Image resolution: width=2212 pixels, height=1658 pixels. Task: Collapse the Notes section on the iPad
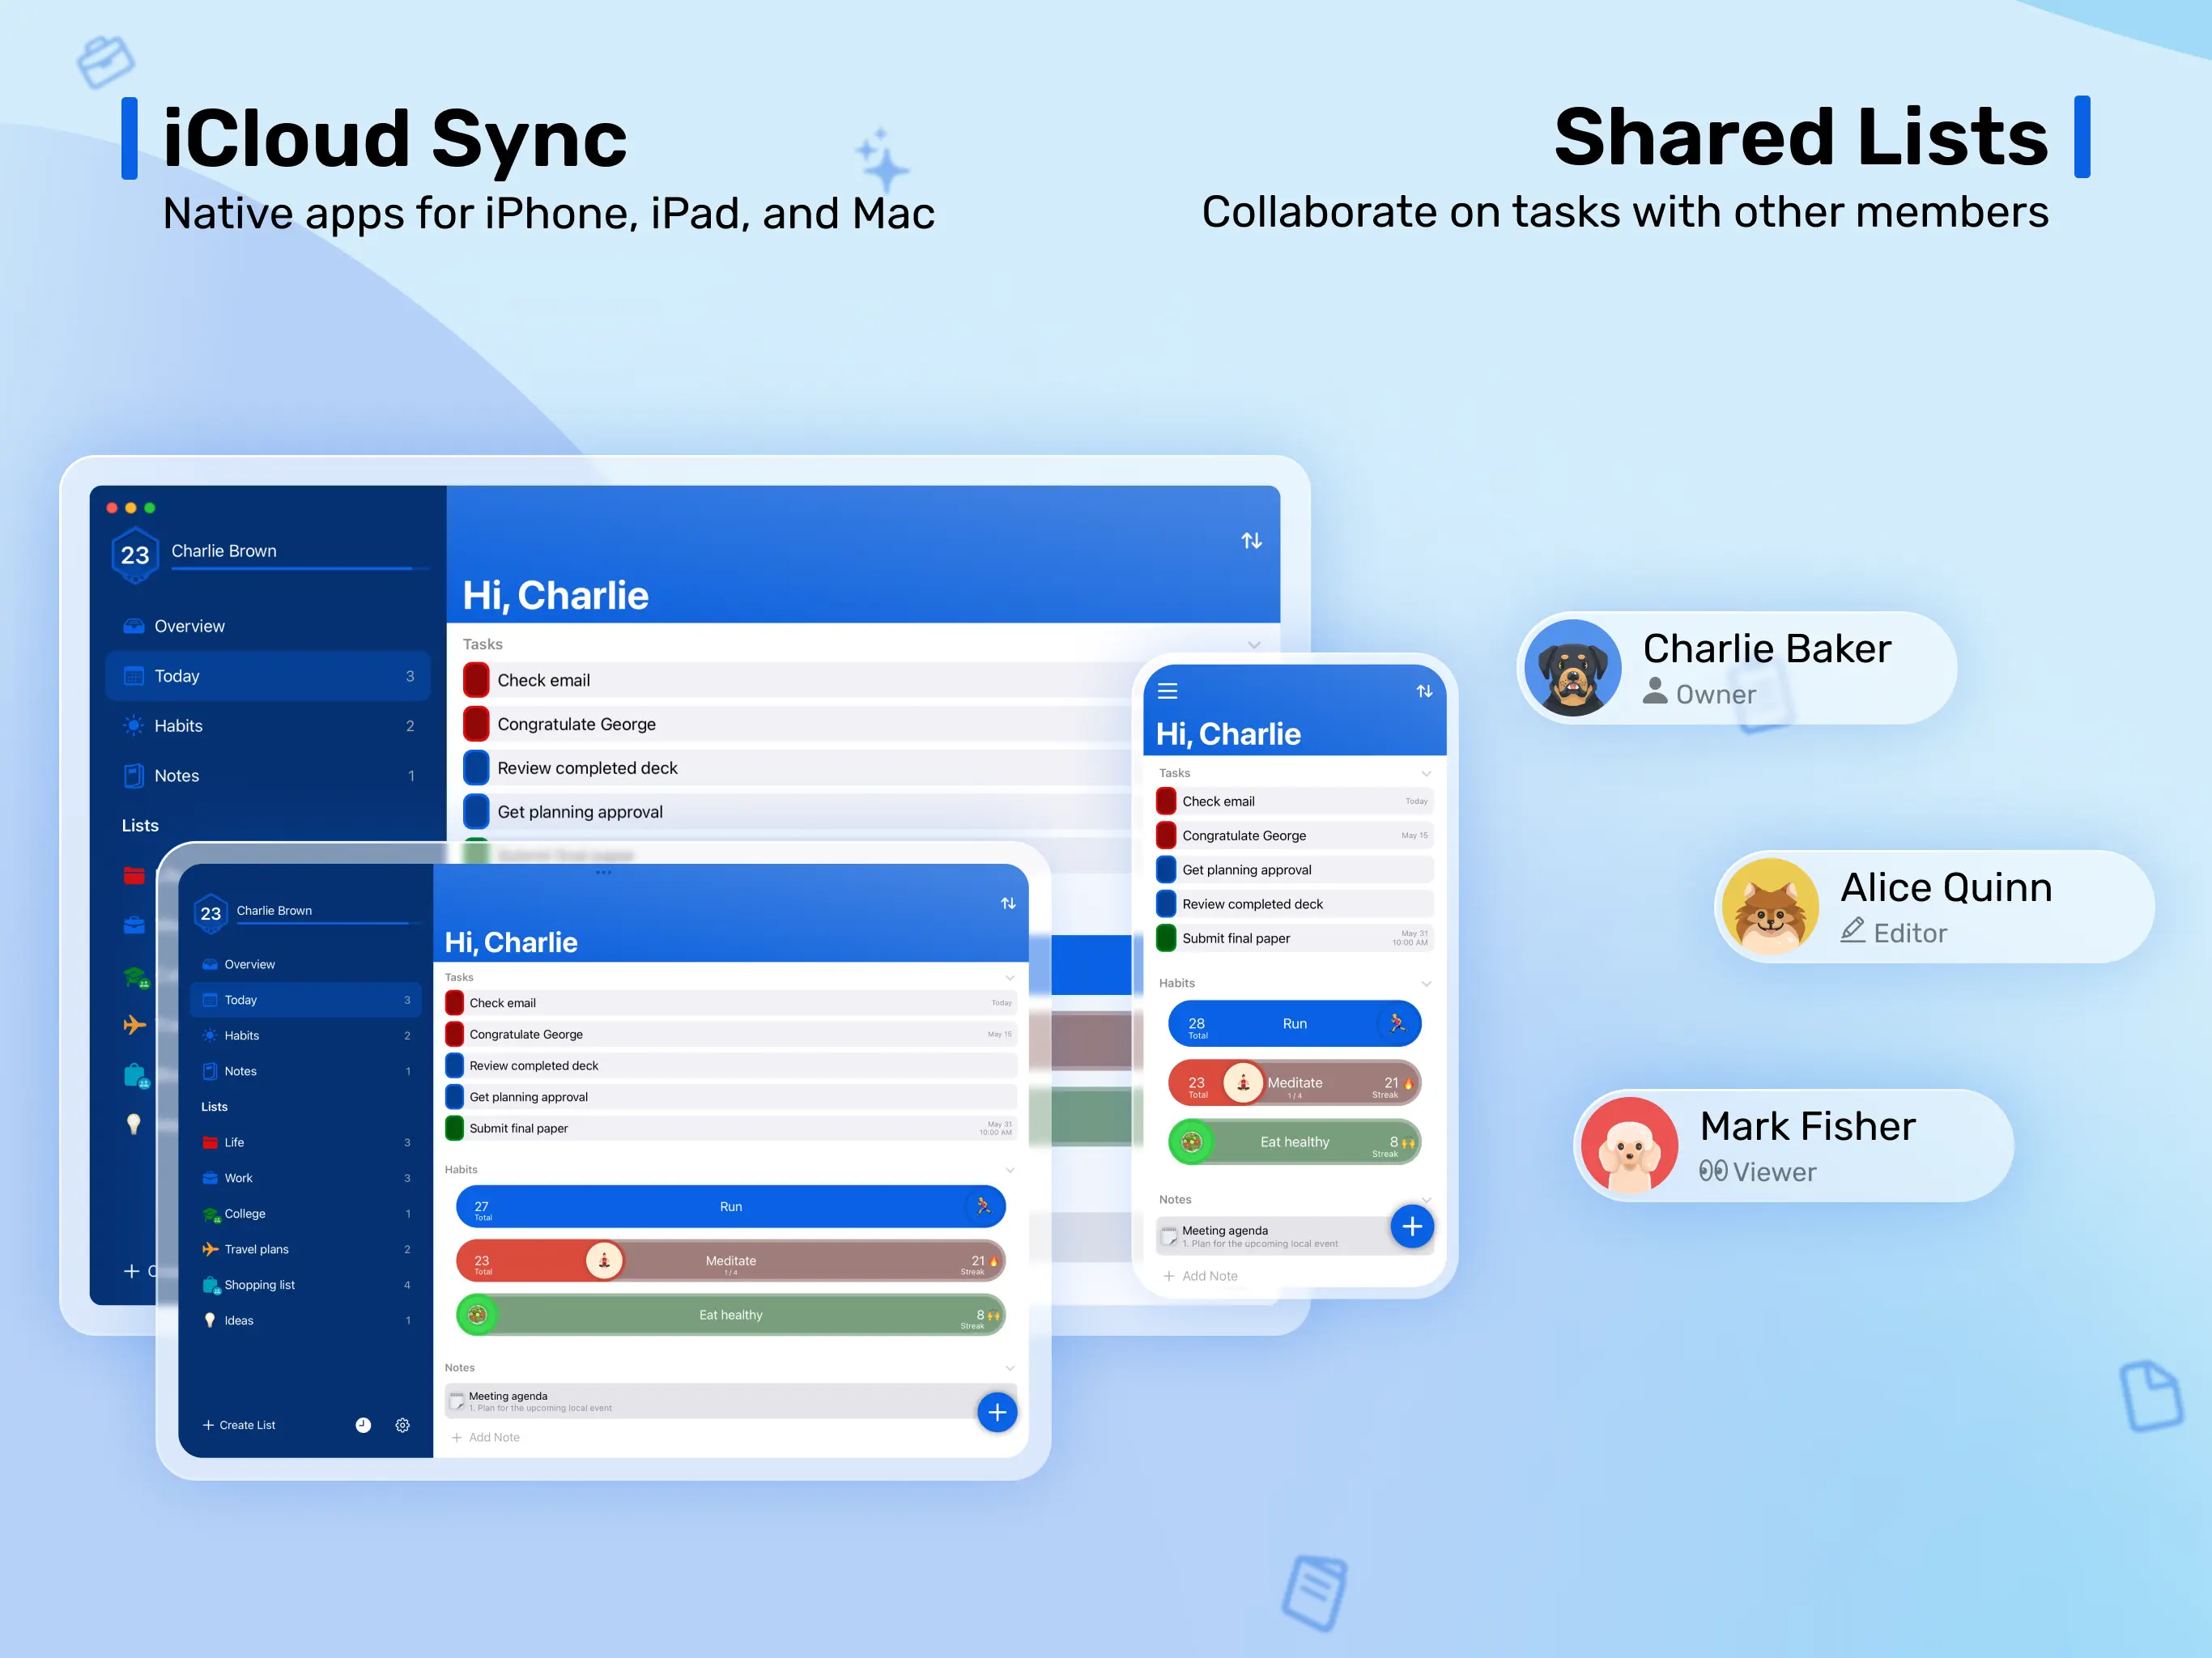1009,1368
